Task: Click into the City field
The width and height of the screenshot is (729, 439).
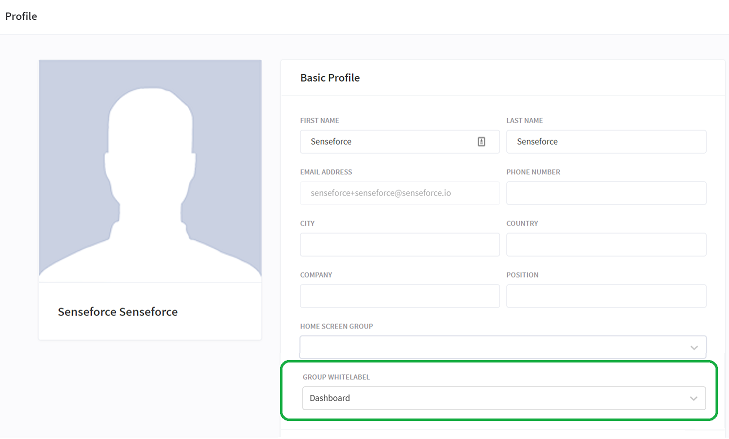Action: (399, 245)
